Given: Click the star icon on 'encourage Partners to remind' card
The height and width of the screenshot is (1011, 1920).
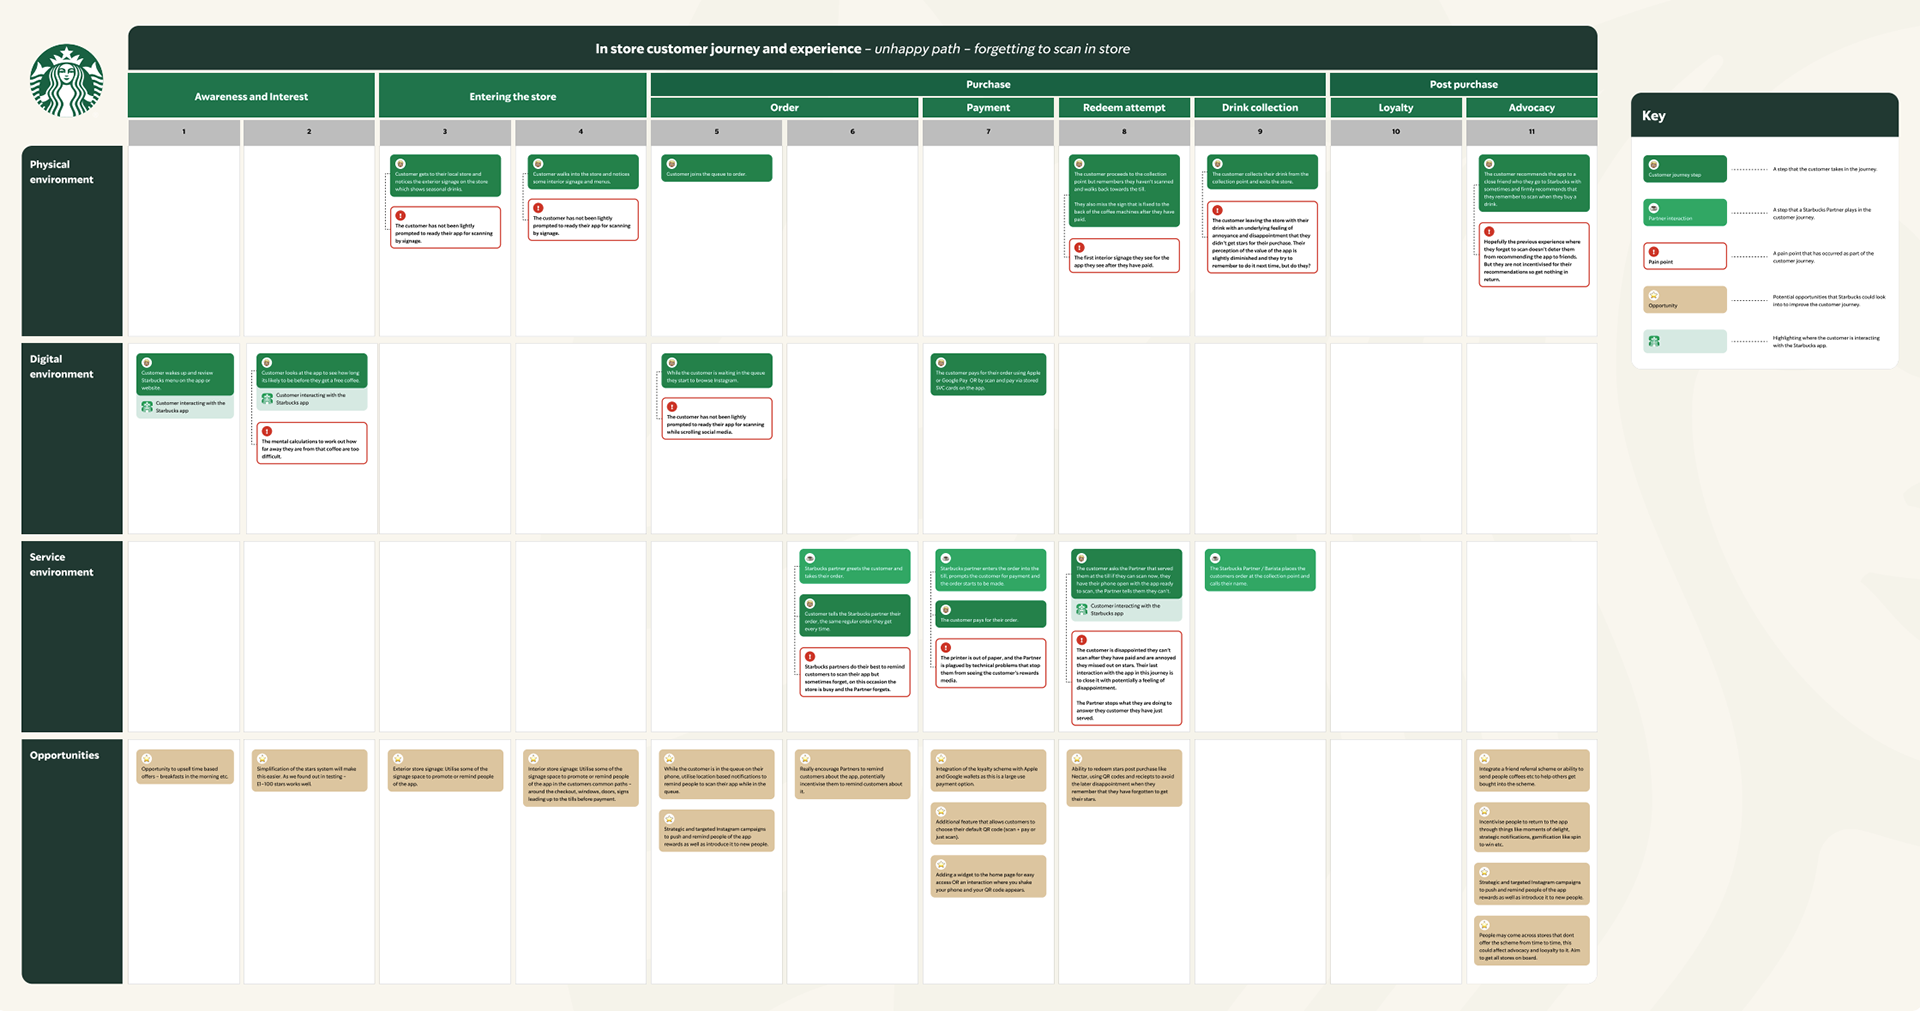Looking at the screenshot, I should tap(805, 759).
